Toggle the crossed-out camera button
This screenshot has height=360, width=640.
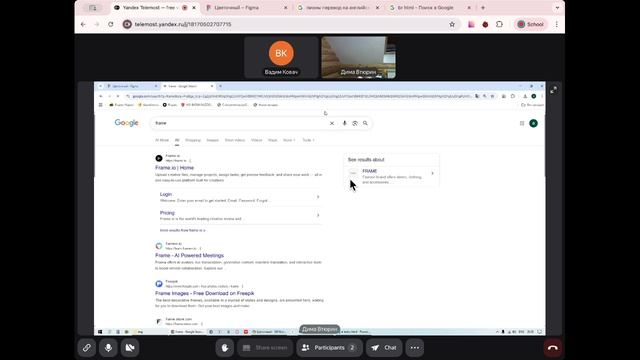click(x=130, y=348)
